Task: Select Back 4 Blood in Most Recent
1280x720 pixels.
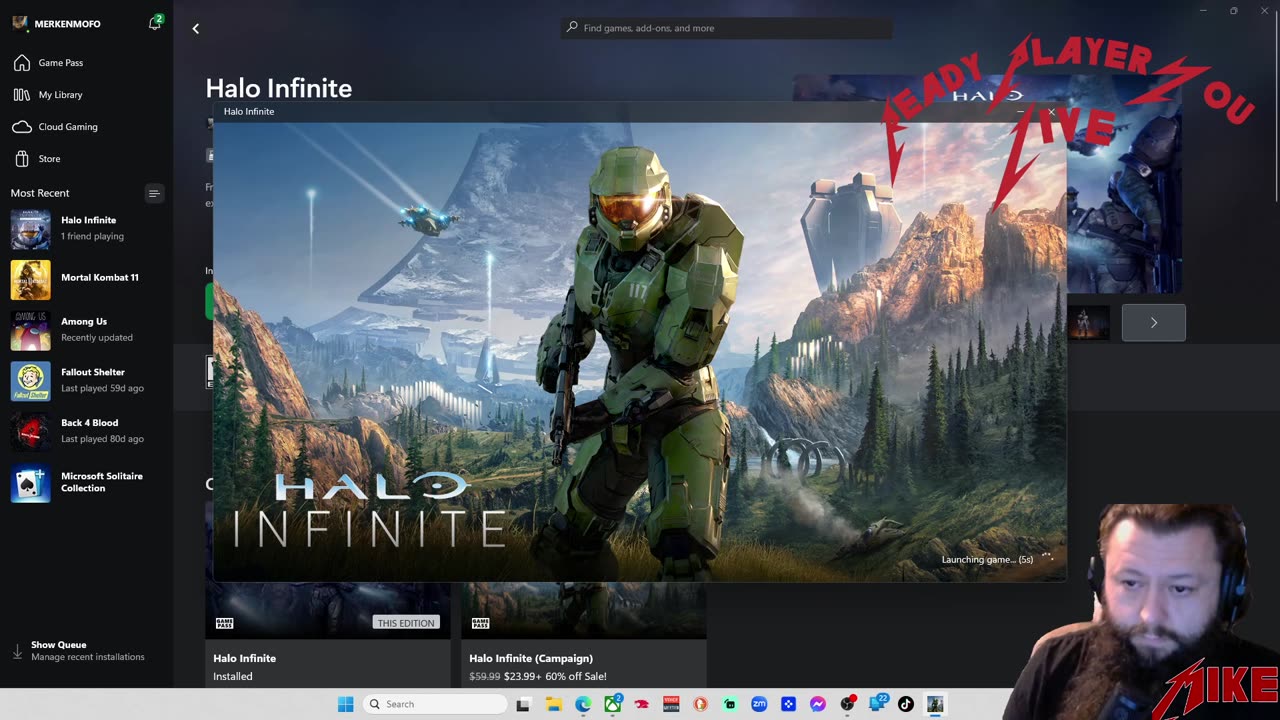Action: click(x=86, y=430)
